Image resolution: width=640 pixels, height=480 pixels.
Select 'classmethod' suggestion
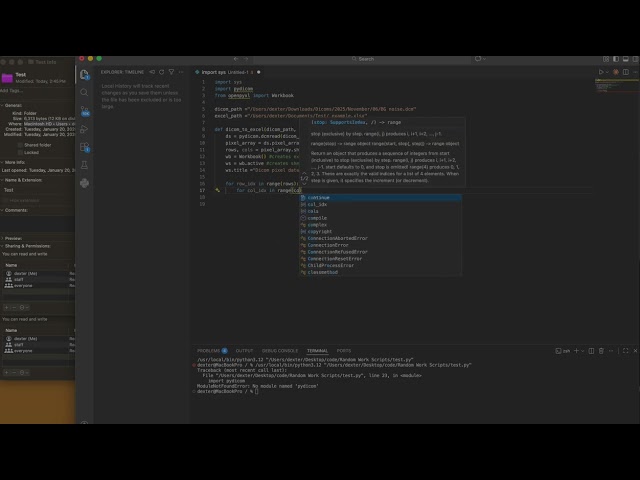coord(380,272)
